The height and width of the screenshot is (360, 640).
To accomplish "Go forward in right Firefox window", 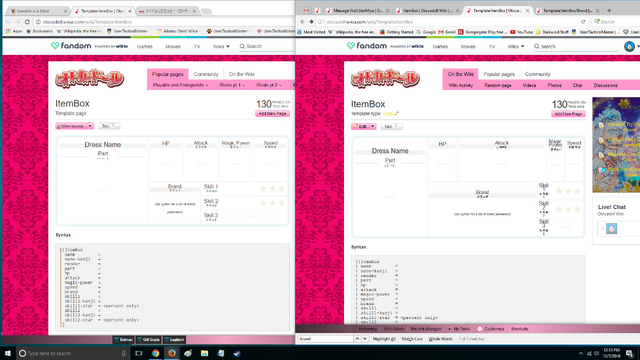I will 311,22.
